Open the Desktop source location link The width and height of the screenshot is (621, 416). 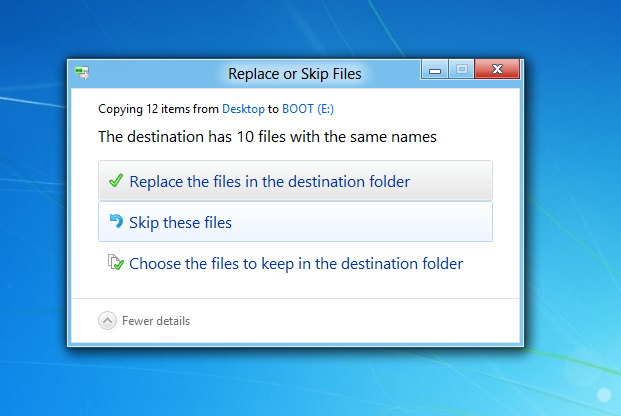click(x=243, y=108)
